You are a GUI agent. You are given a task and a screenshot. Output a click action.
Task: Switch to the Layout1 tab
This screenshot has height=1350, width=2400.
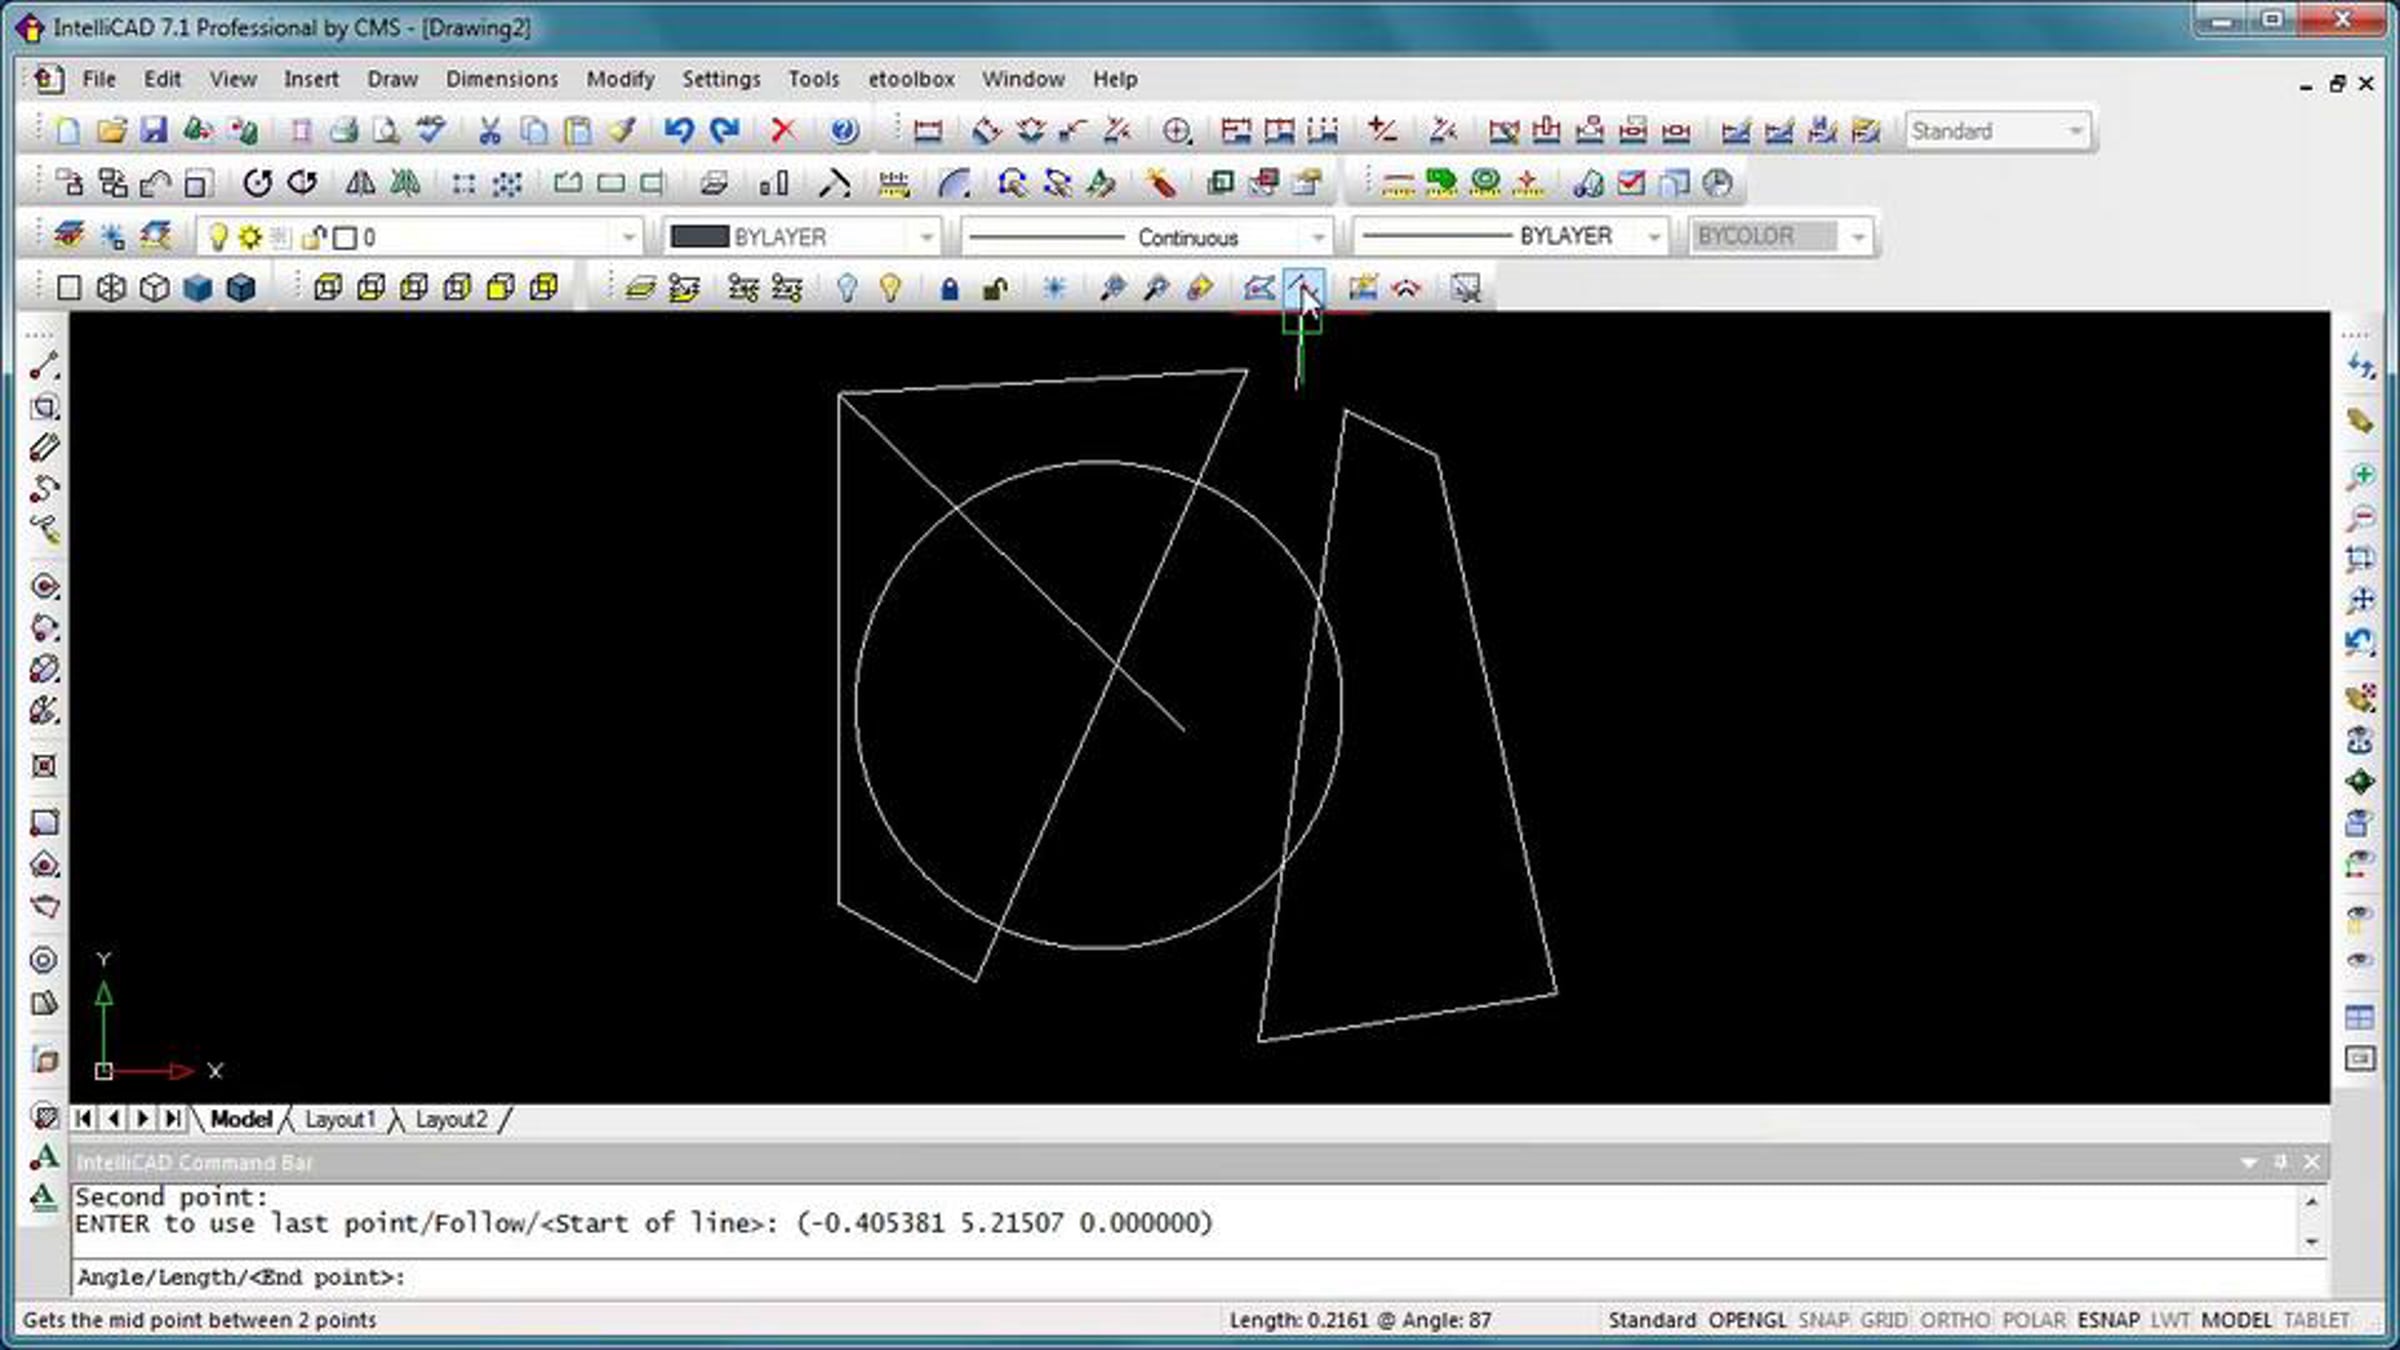(339, 1119)
